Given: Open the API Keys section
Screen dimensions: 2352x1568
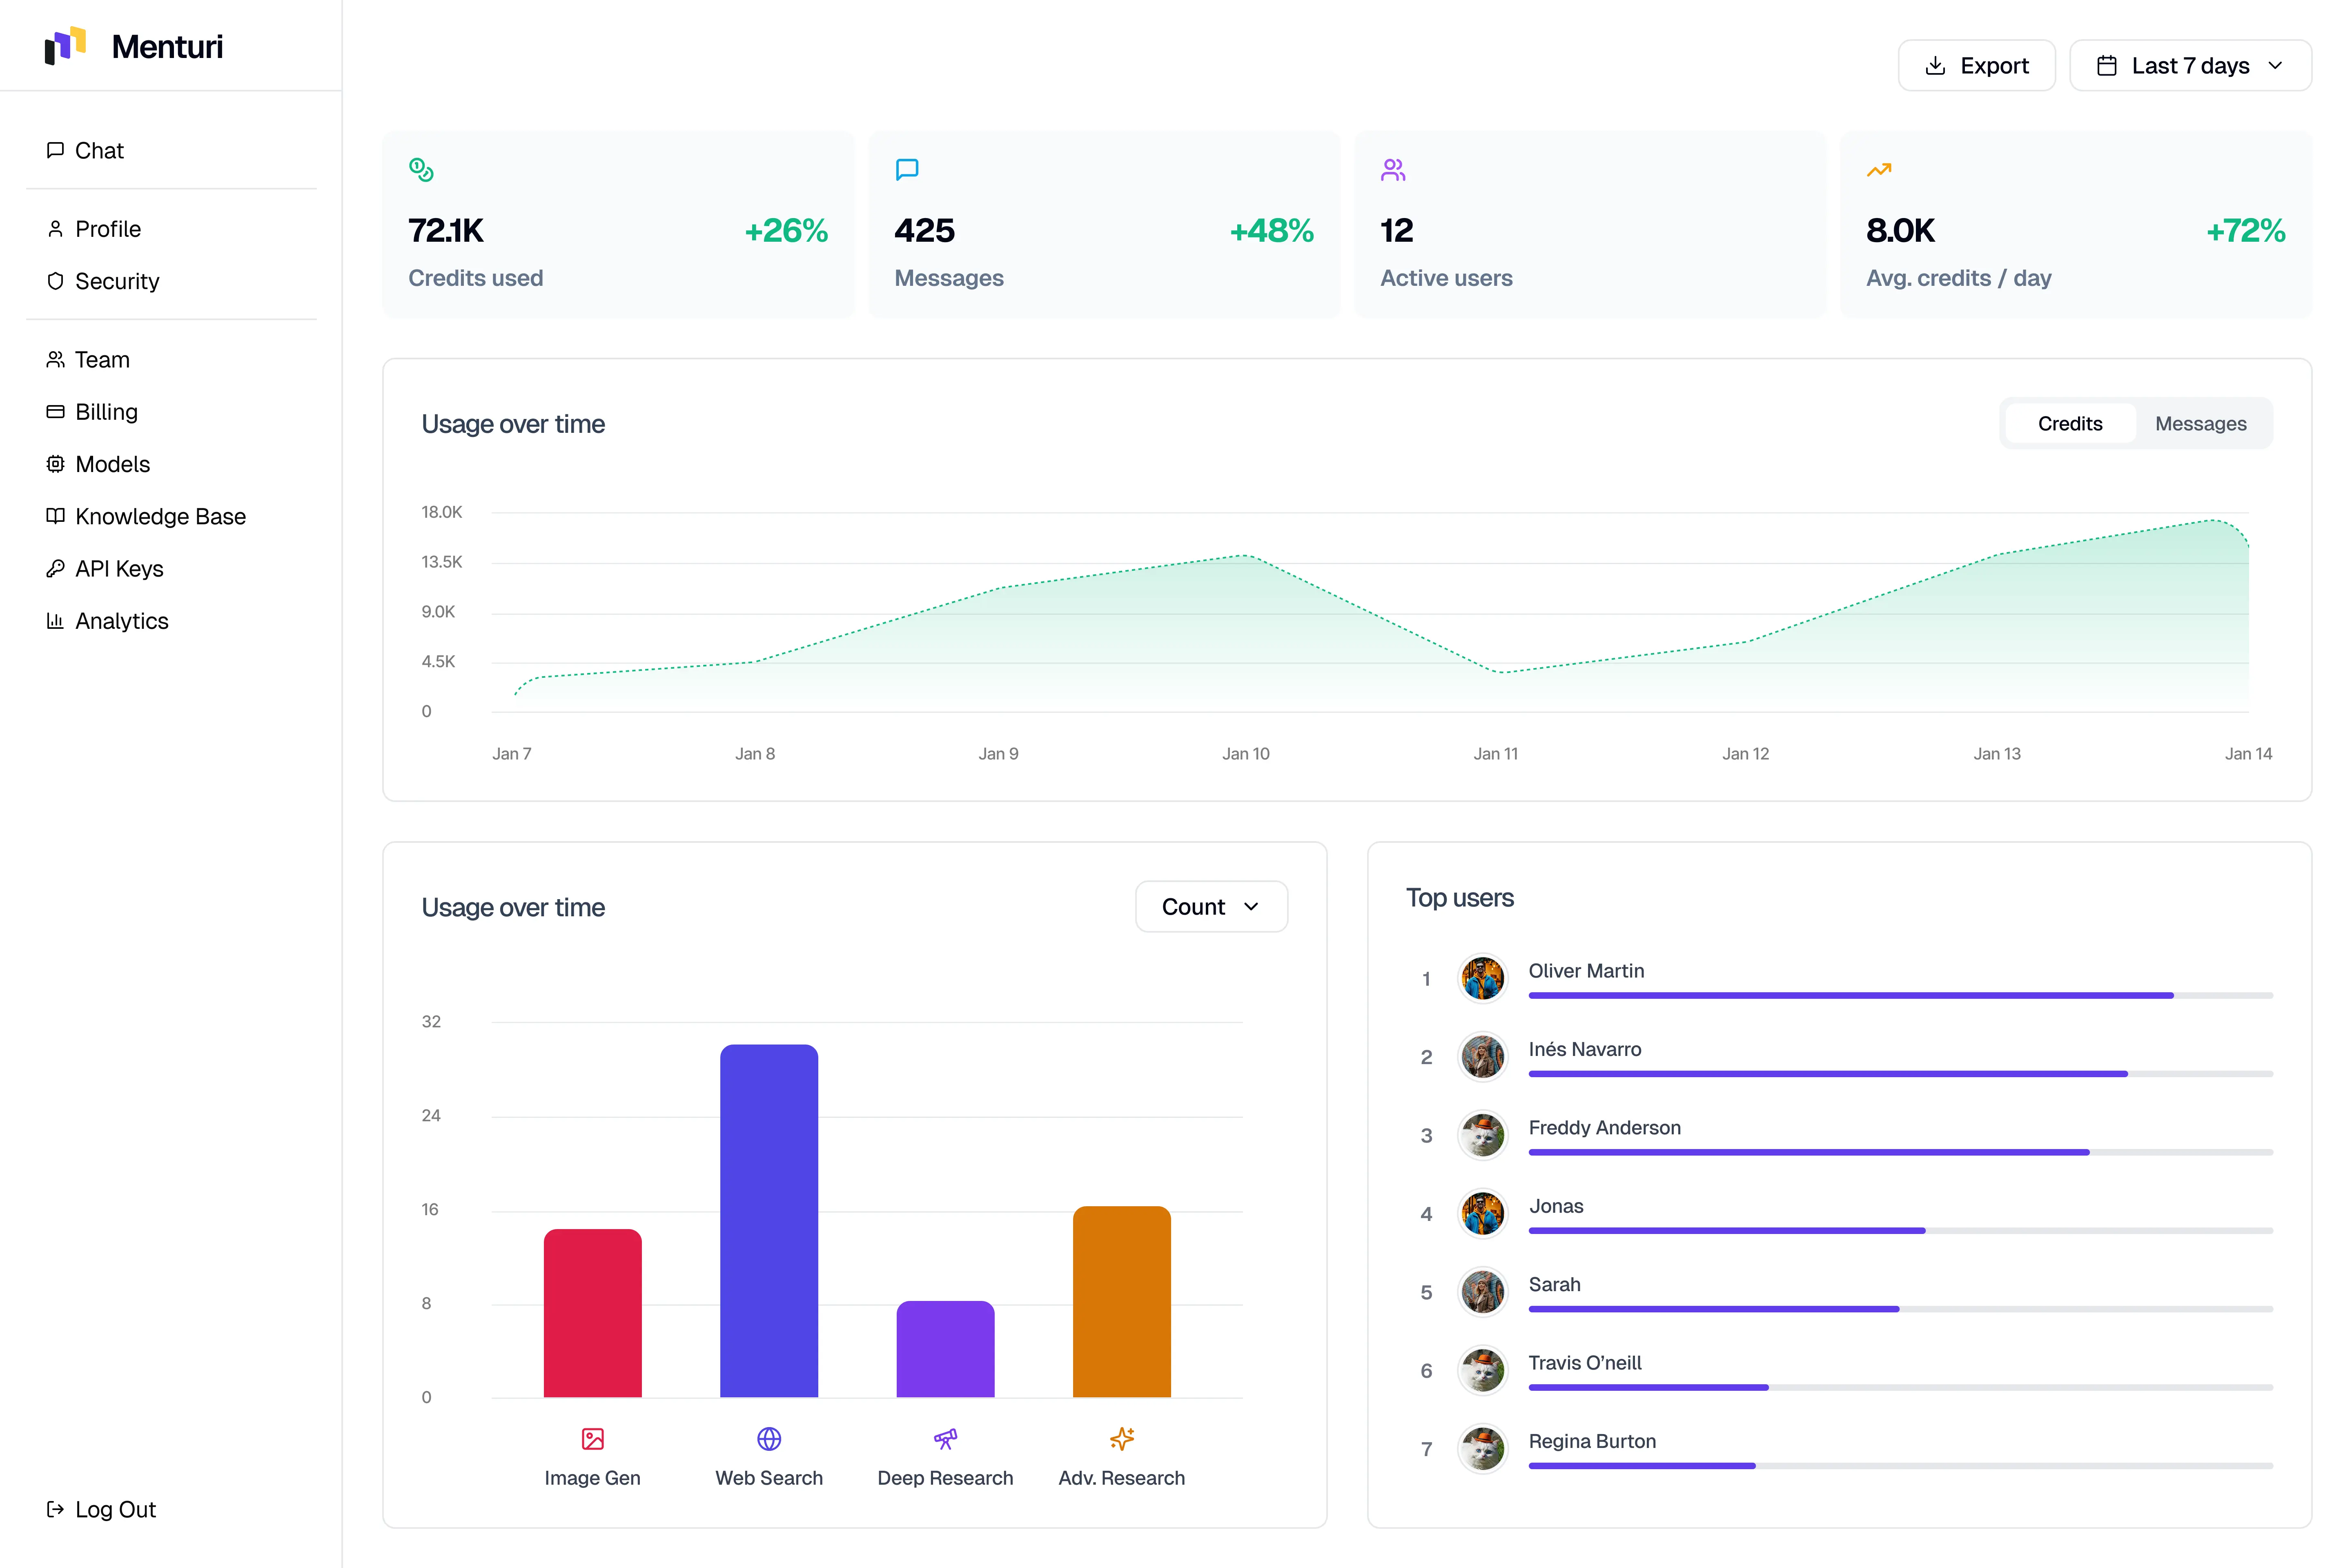Looking at the screenshot, I should [x=119, y=569].
